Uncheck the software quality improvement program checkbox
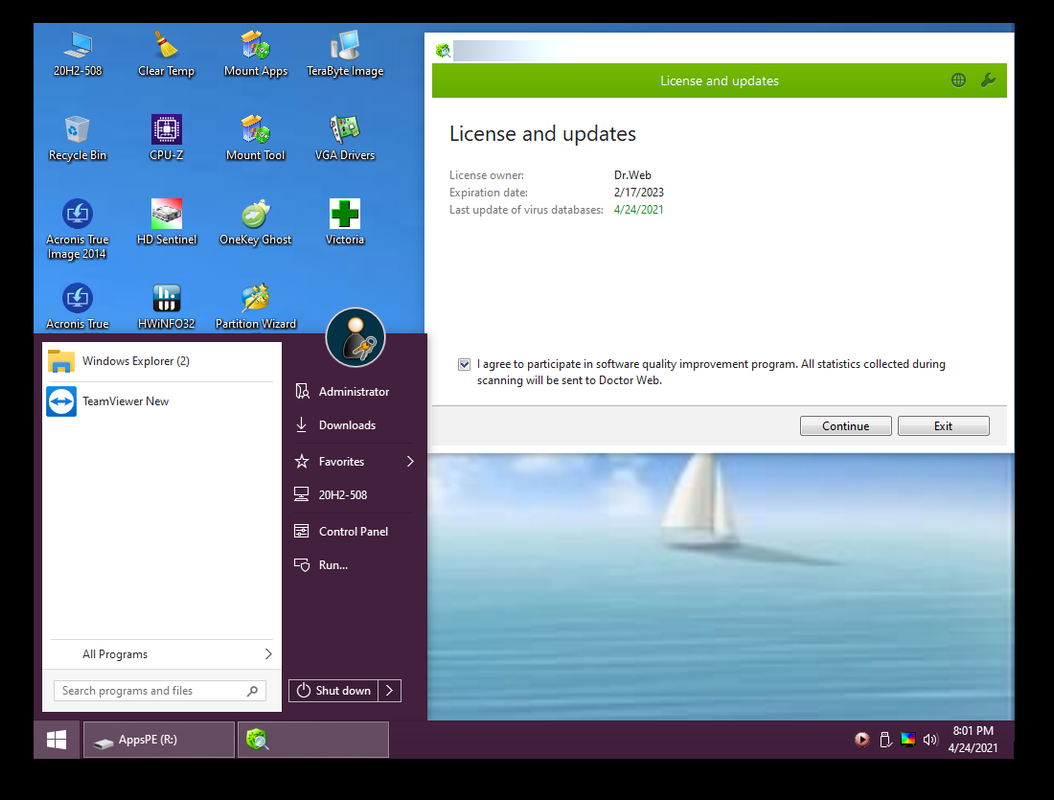 pos(464,364)
